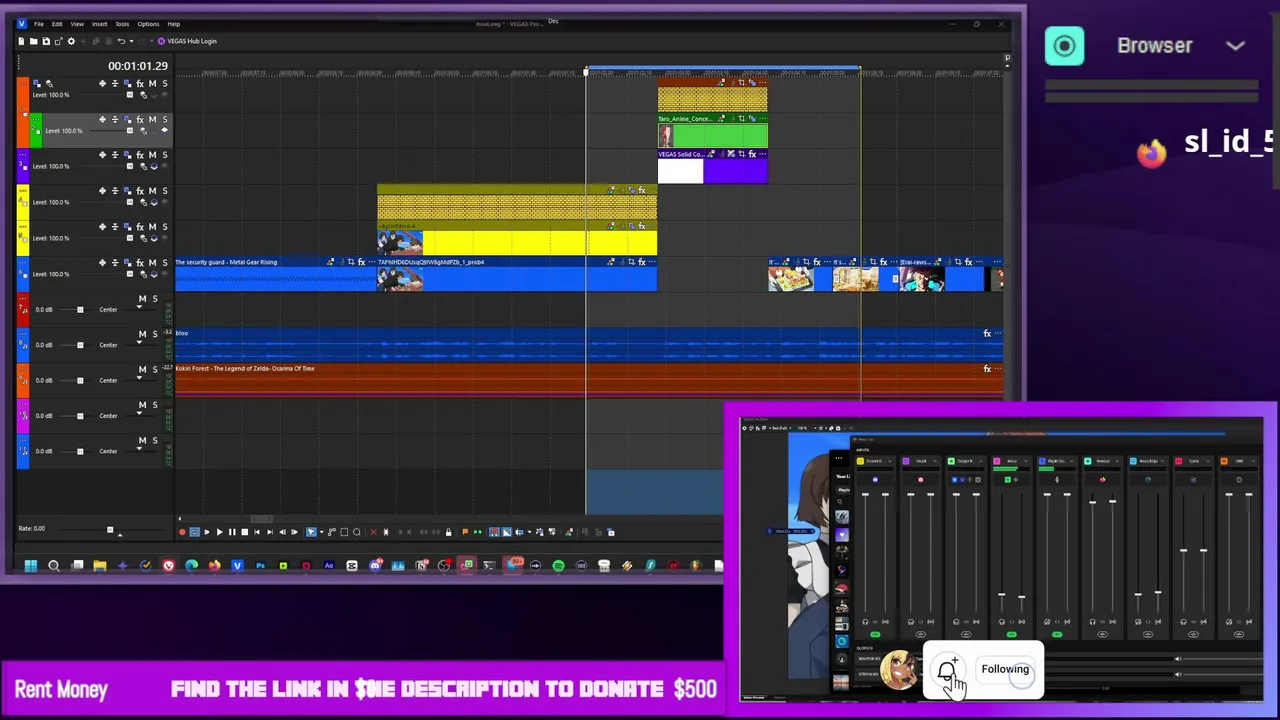Click the 00:01:01.29 timecode display
The height and width of the screenshot is (720, 1280).
coord(138,66)
